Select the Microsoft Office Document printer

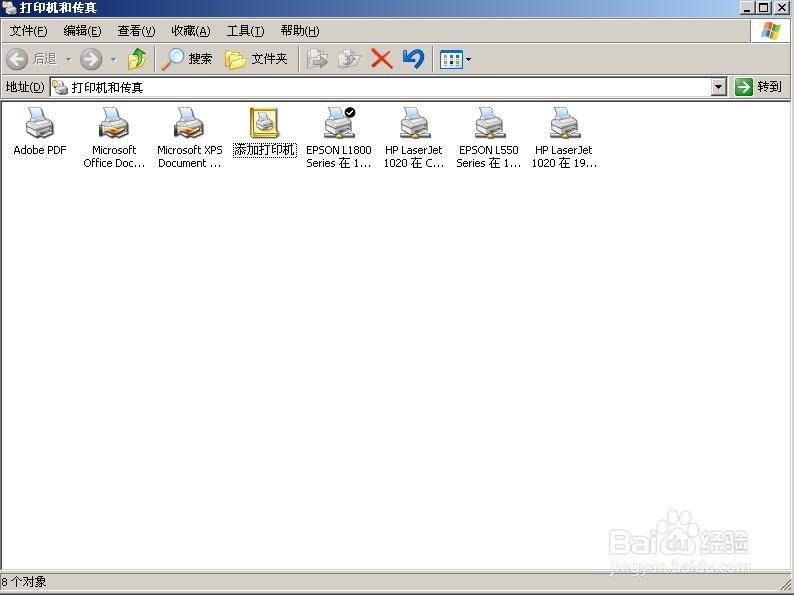(x=114, y=123)
